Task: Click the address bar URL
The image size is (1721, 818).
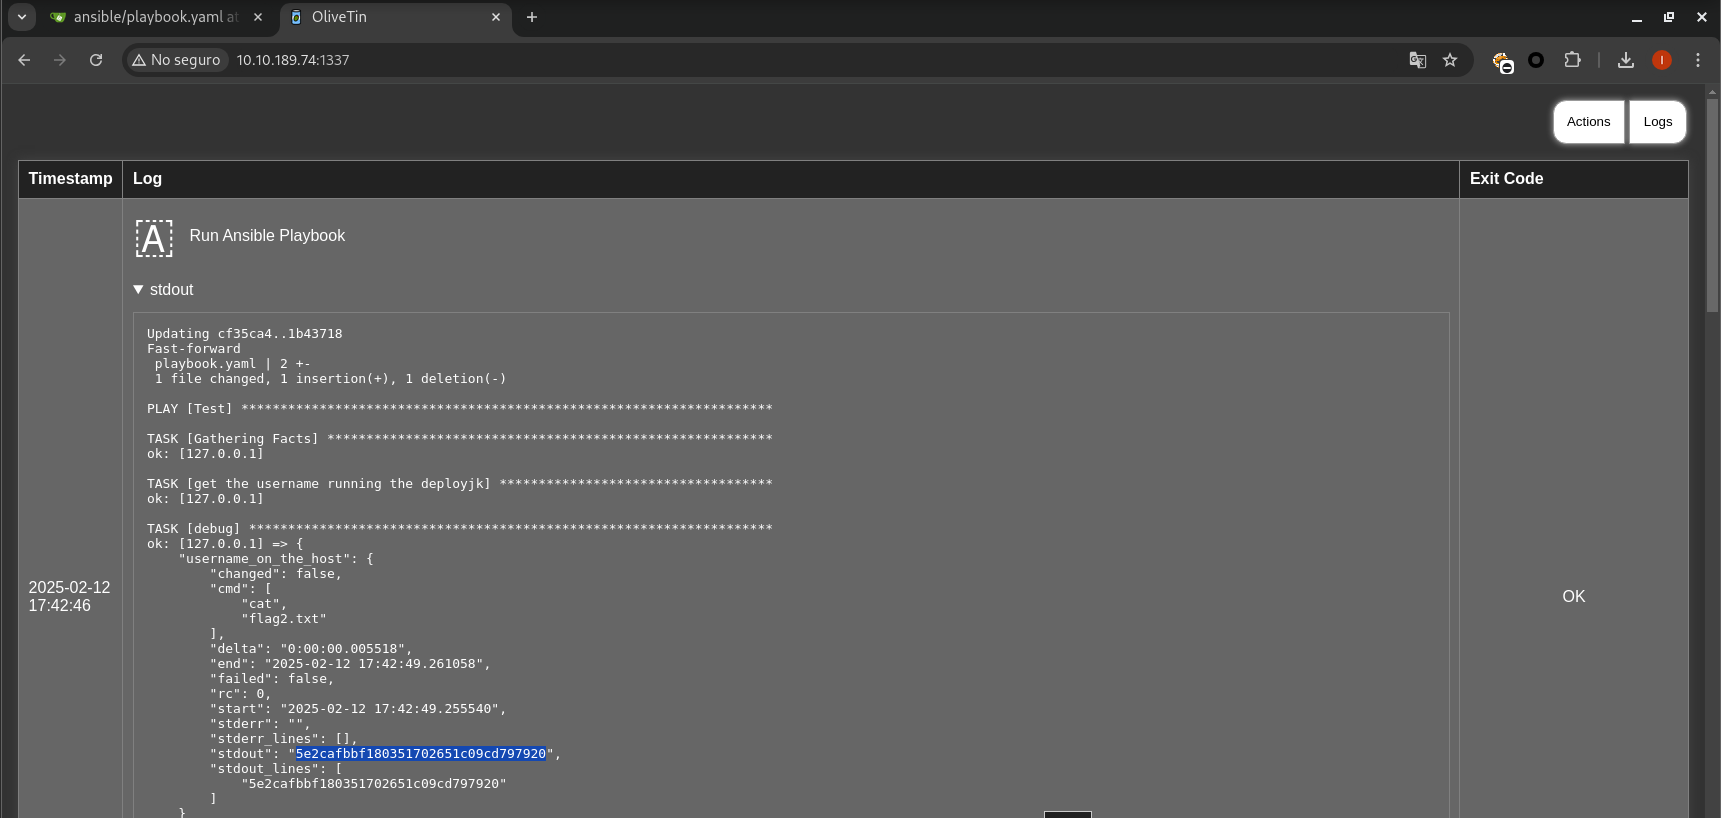Action: (293, 60)
